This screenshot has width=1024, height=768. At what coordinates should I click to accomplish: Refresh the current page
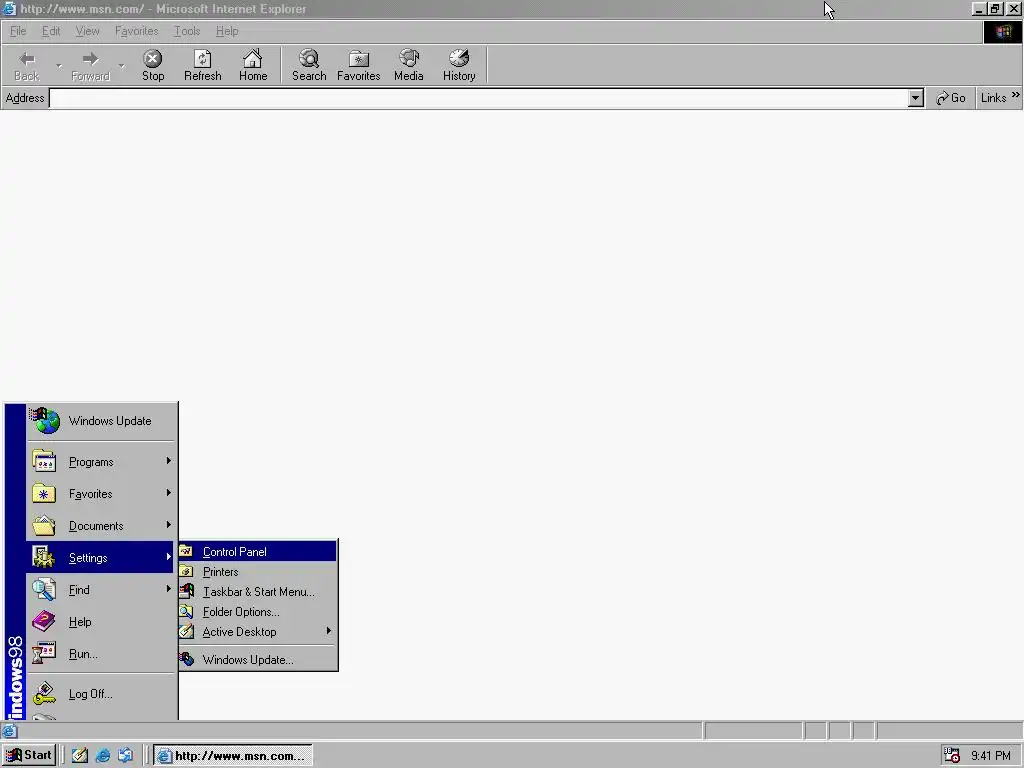click(x=202, y=65)
